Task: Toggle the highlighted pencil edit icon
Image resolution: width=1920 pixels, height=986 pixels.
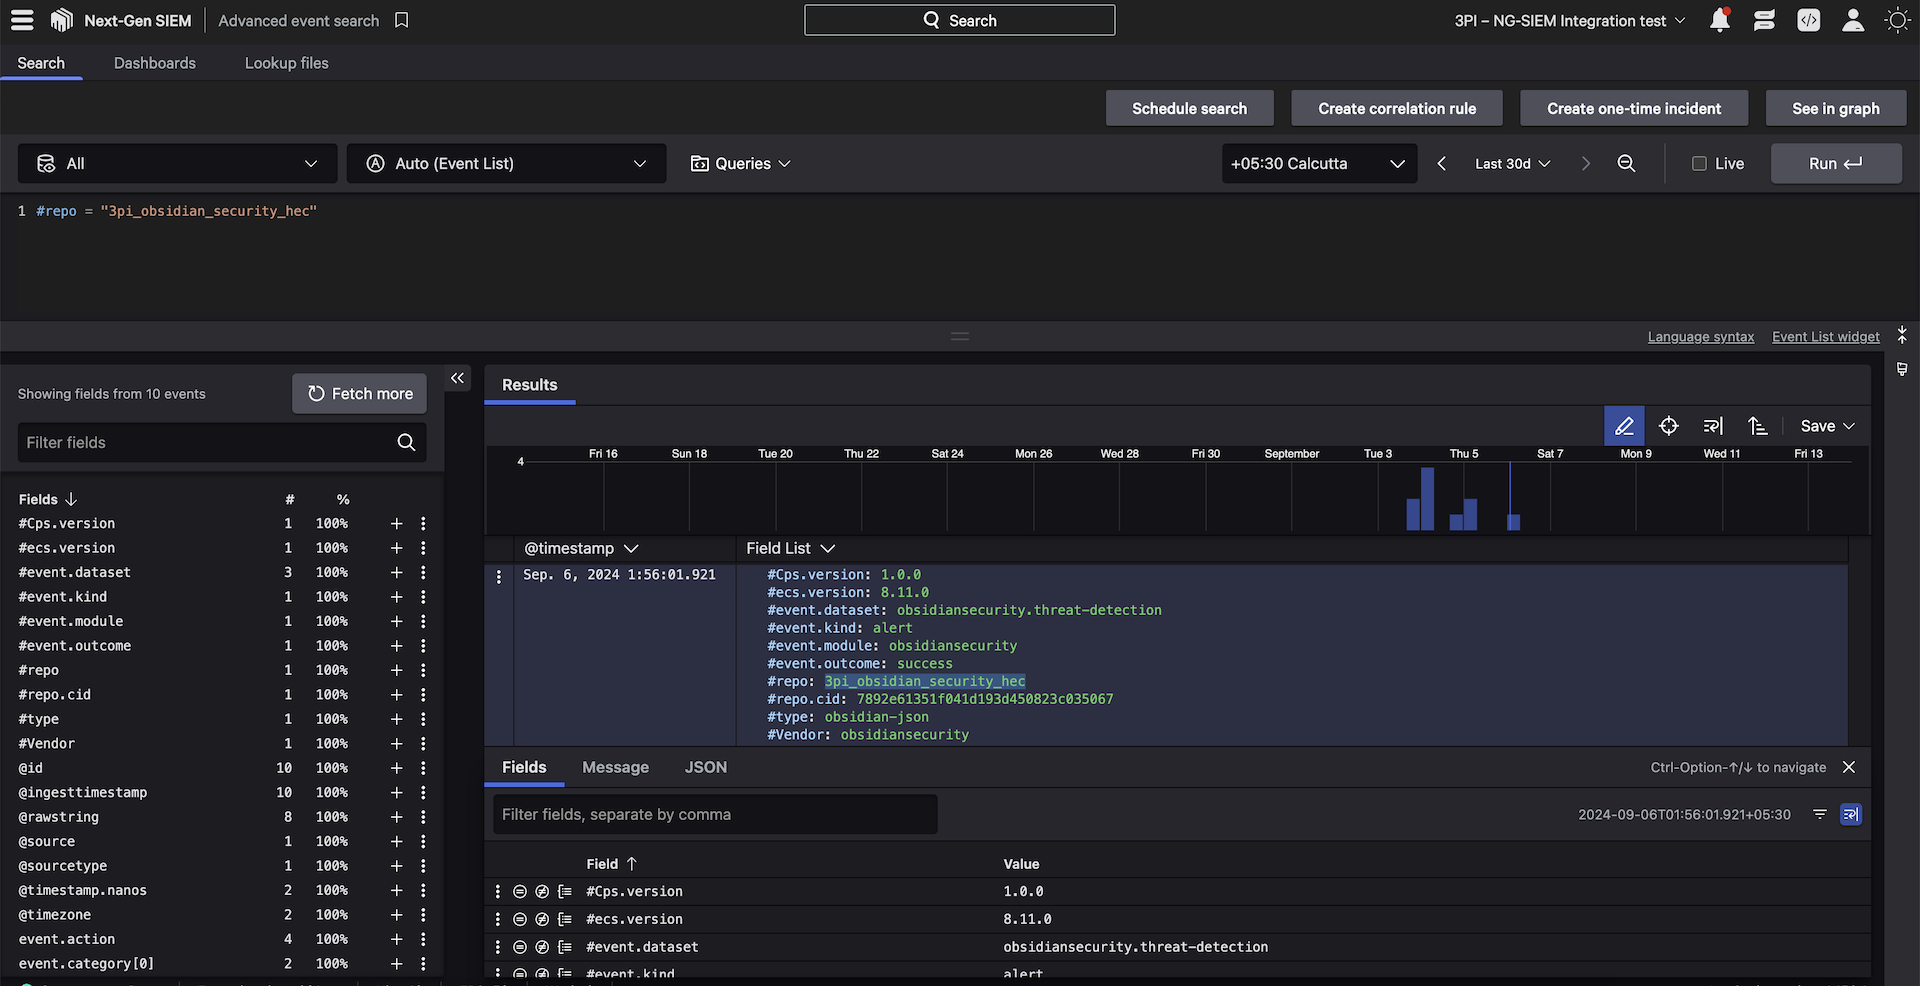Action: (1624, 425)
